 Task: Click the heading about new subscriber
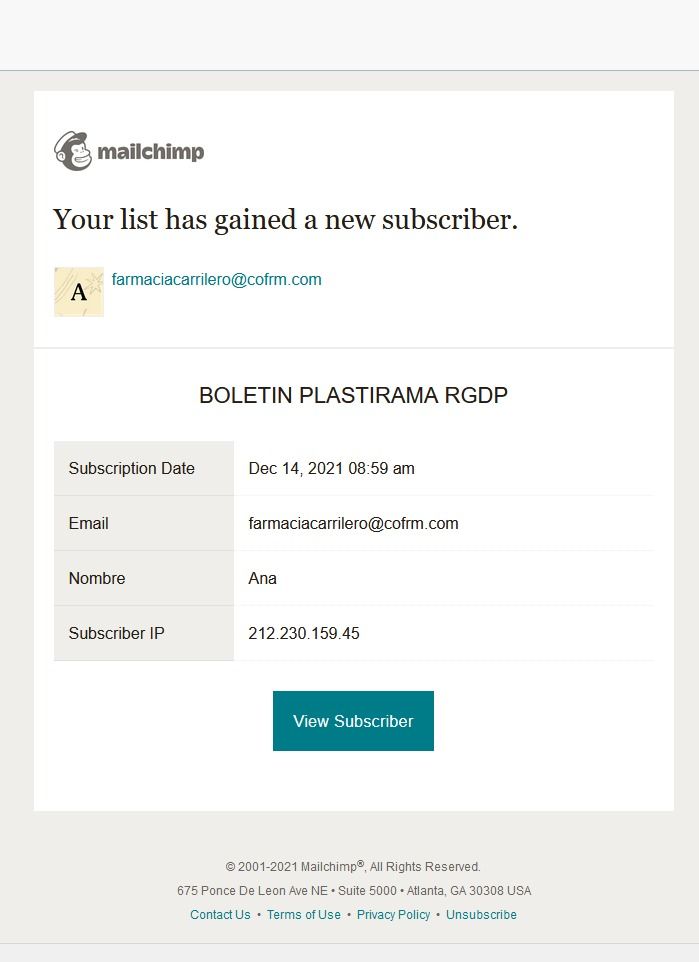click(285, 220)
